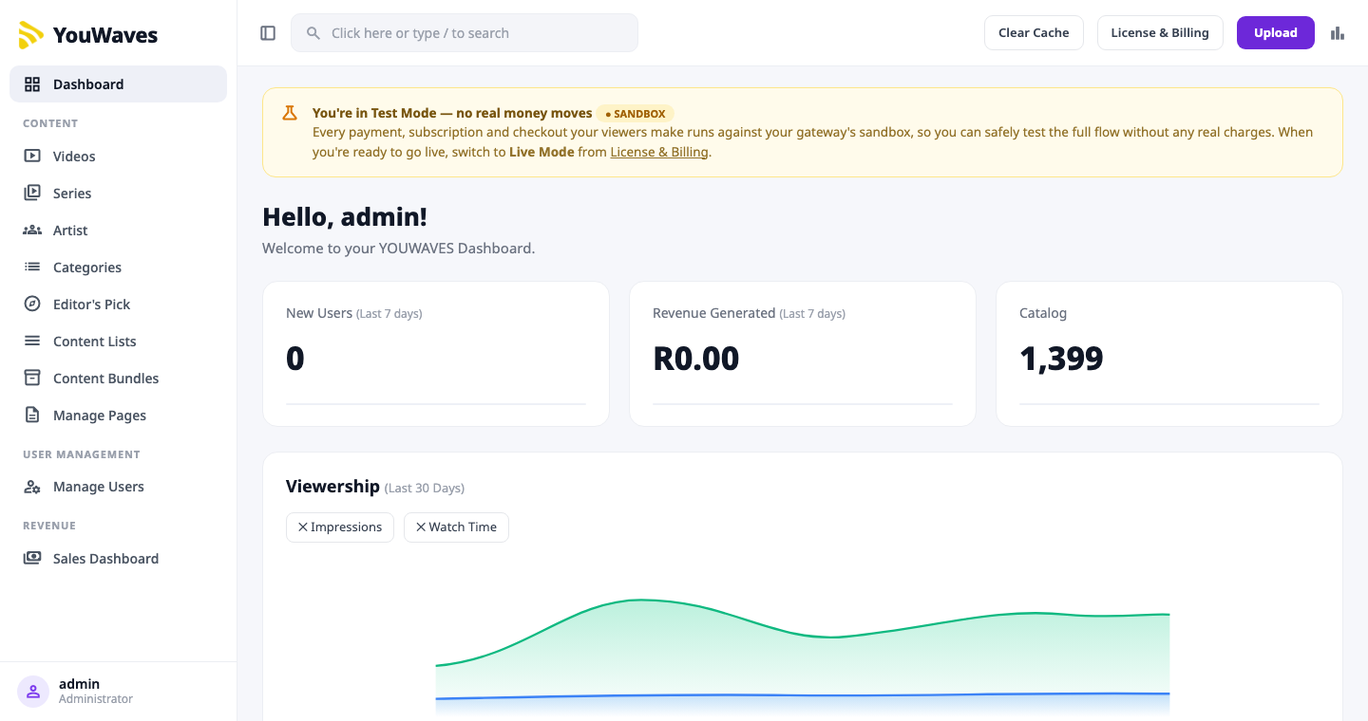The width and height of the screenshot is (1368, 721).
Task: Click the Content Lists lines icon
Action: [33, 341]
